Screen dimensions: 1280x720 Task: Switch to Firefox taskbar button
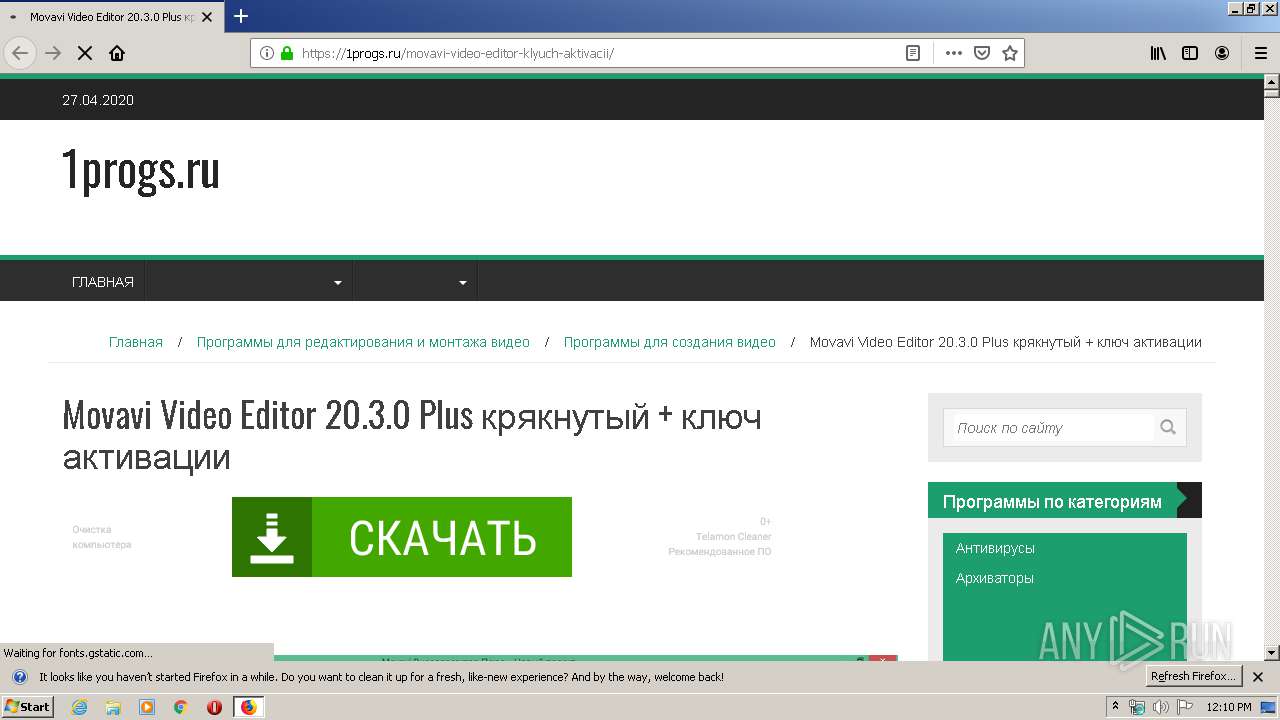click(248, 707)
